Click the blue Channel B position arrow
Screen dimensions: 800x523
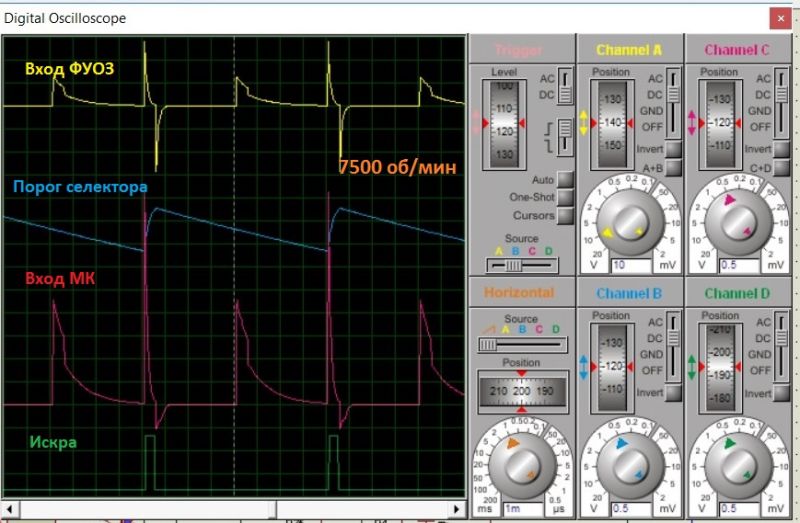pyautogui.click(x=584, y=367)
